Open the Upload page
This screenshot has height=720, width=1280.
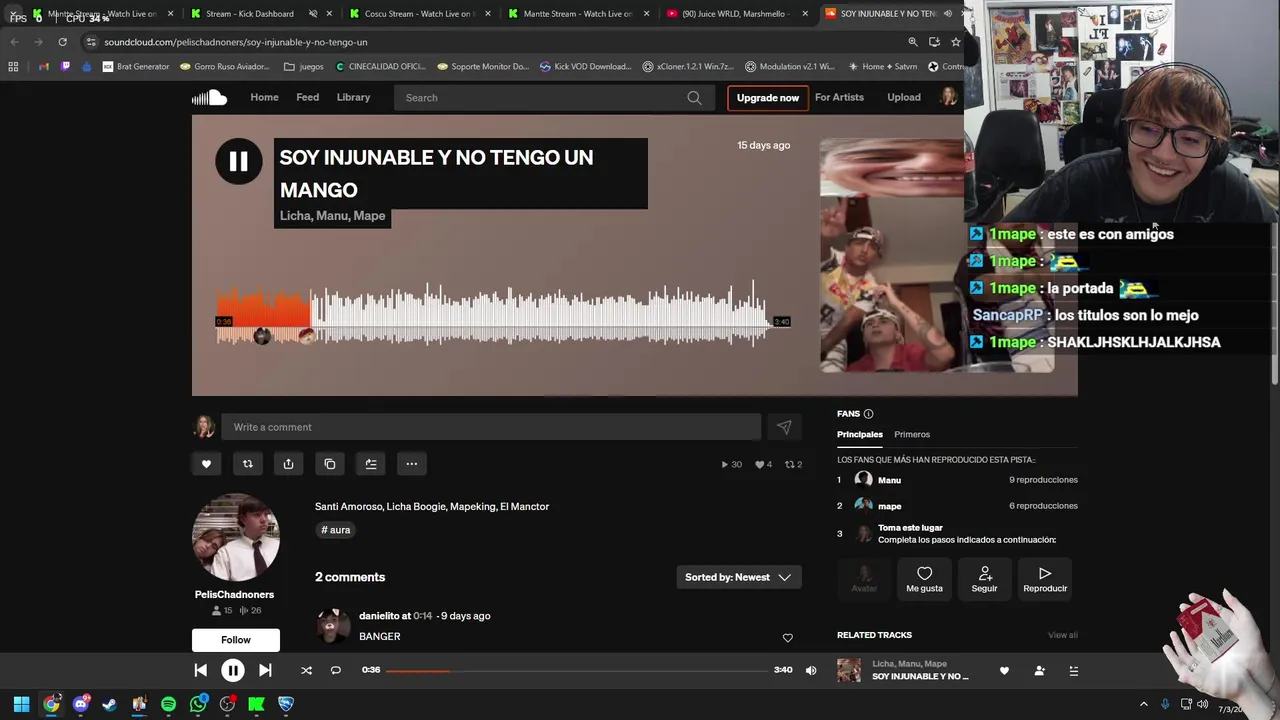(x=903, y=97)
